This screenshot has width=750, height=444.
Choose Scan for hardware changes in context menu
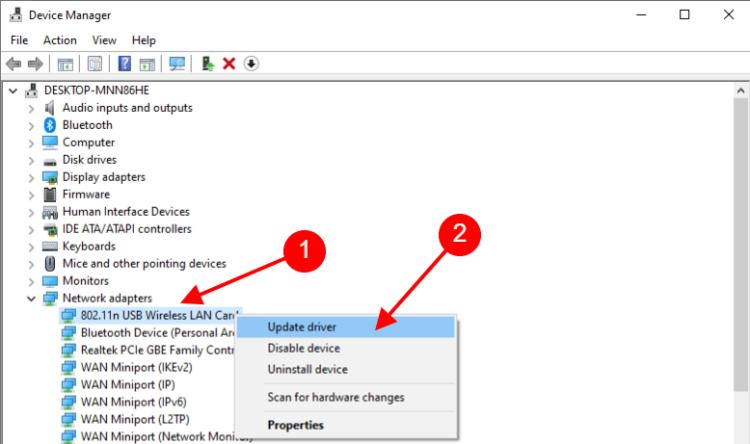[x=346, y=397]
